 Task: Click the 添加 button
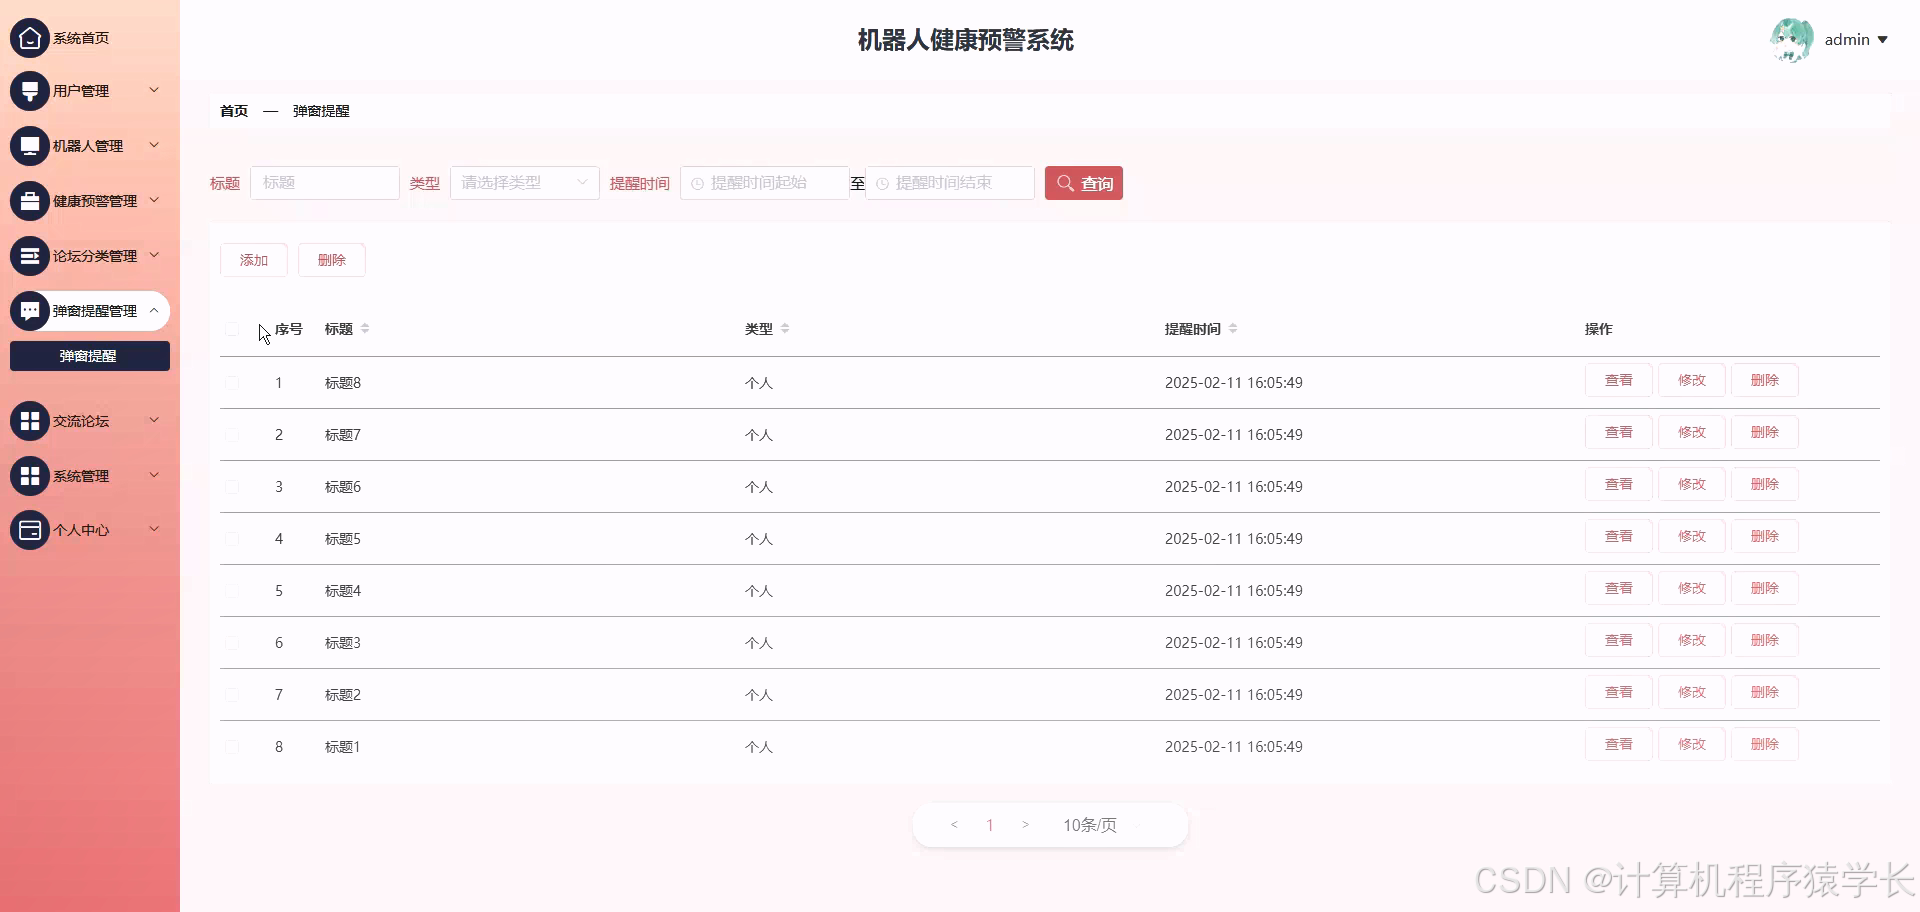[x=253, y=259]
